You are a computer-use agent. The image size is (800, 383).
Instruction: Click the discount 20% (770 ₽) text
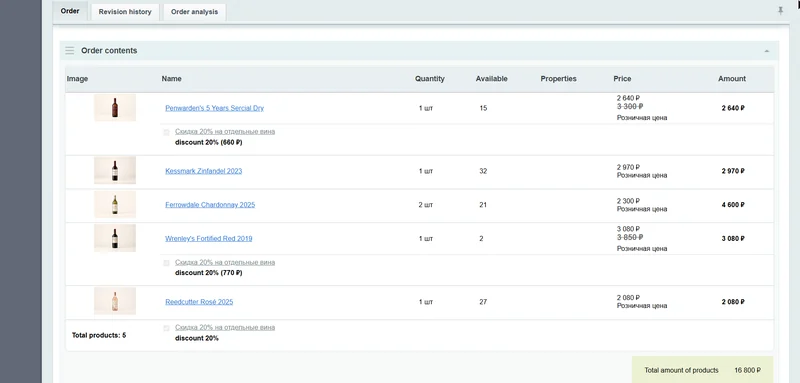208,273
